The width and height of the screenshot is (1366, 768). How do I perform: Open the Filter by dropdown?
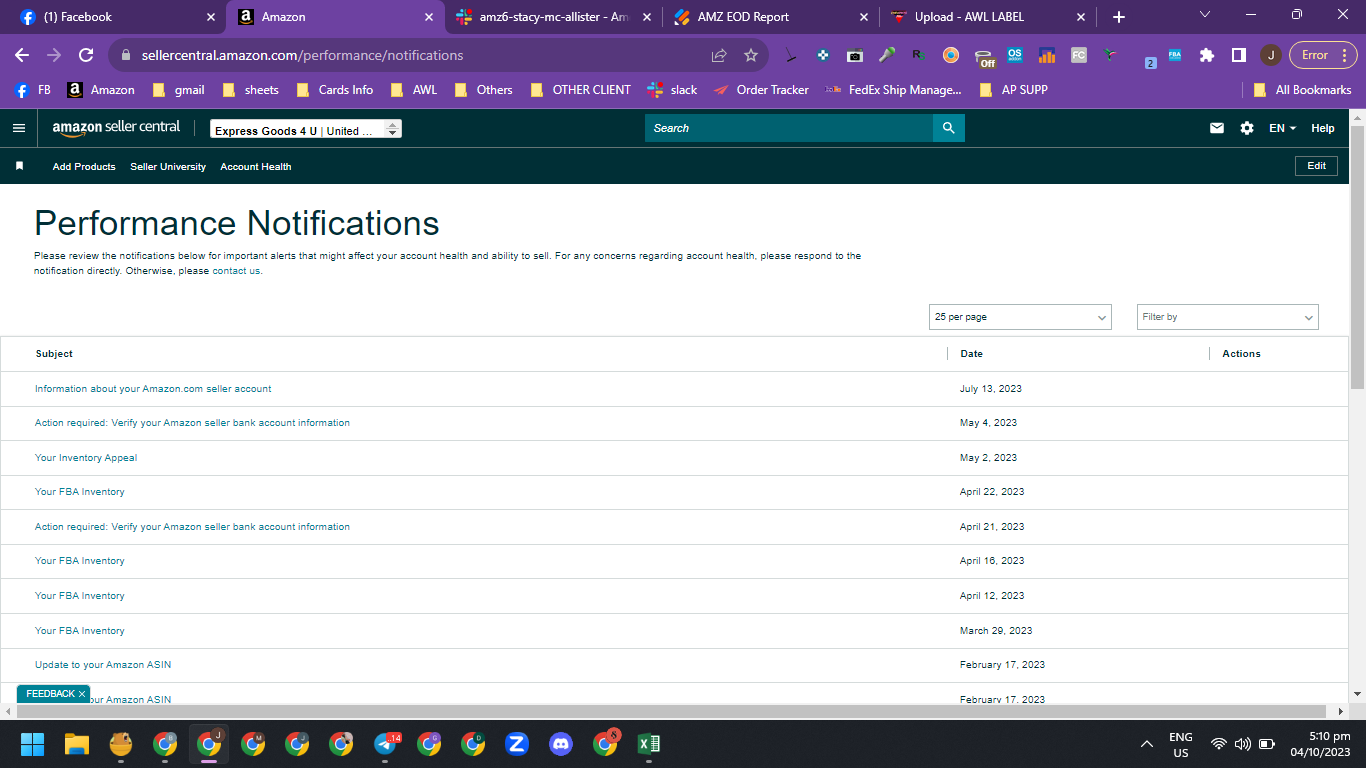[x=1228, y=317]
